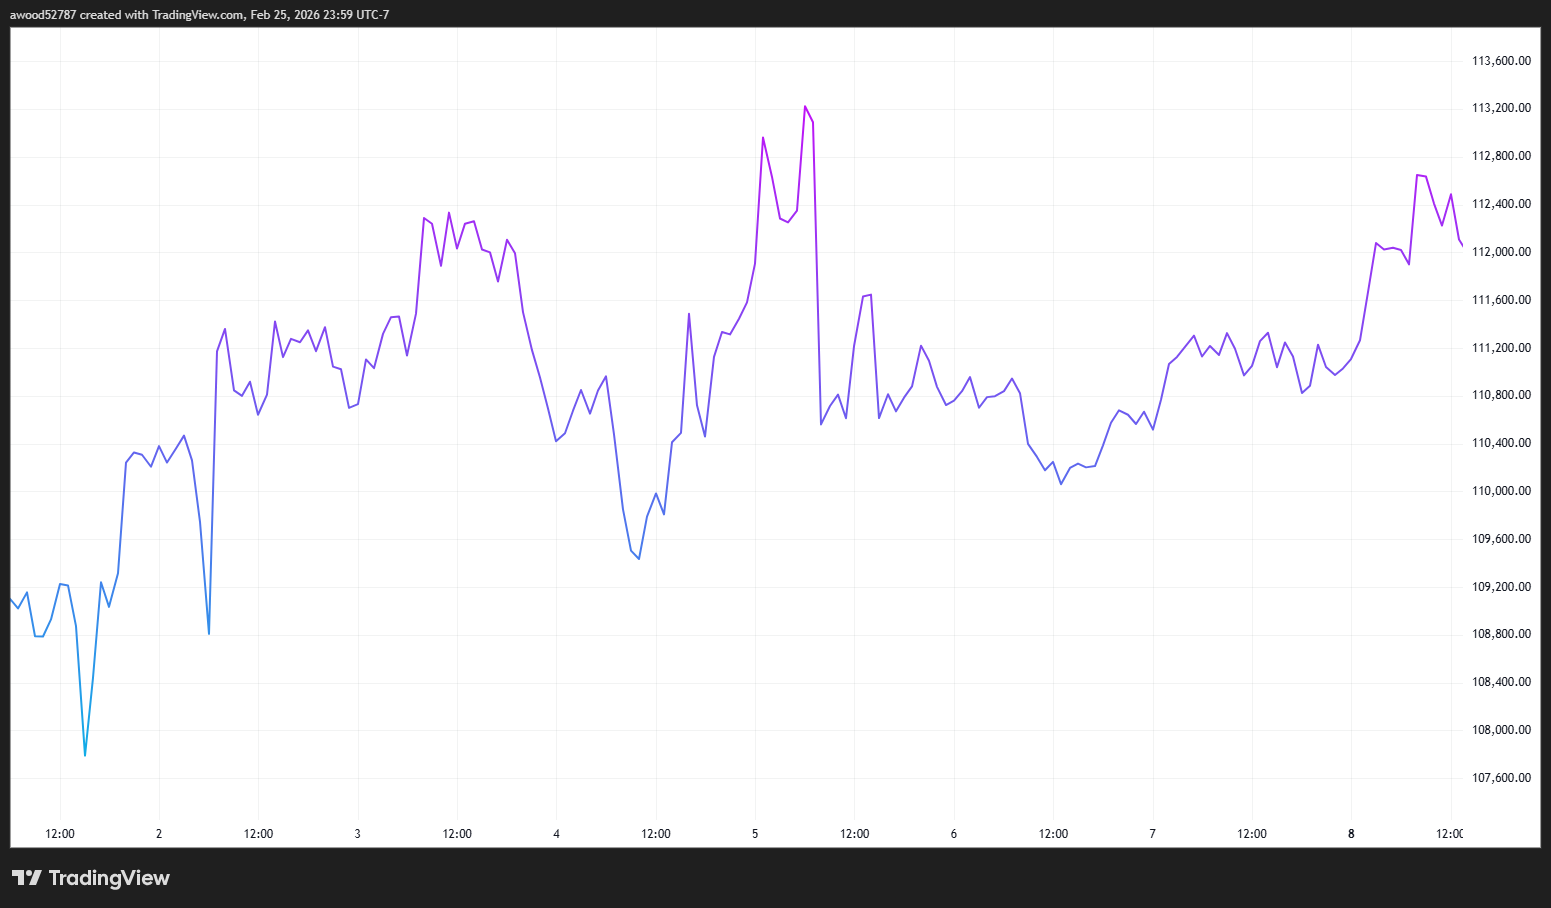1551x908 pixels.
Task: Click the date label 3 on the time axis
Action: [x=357, y=833]
